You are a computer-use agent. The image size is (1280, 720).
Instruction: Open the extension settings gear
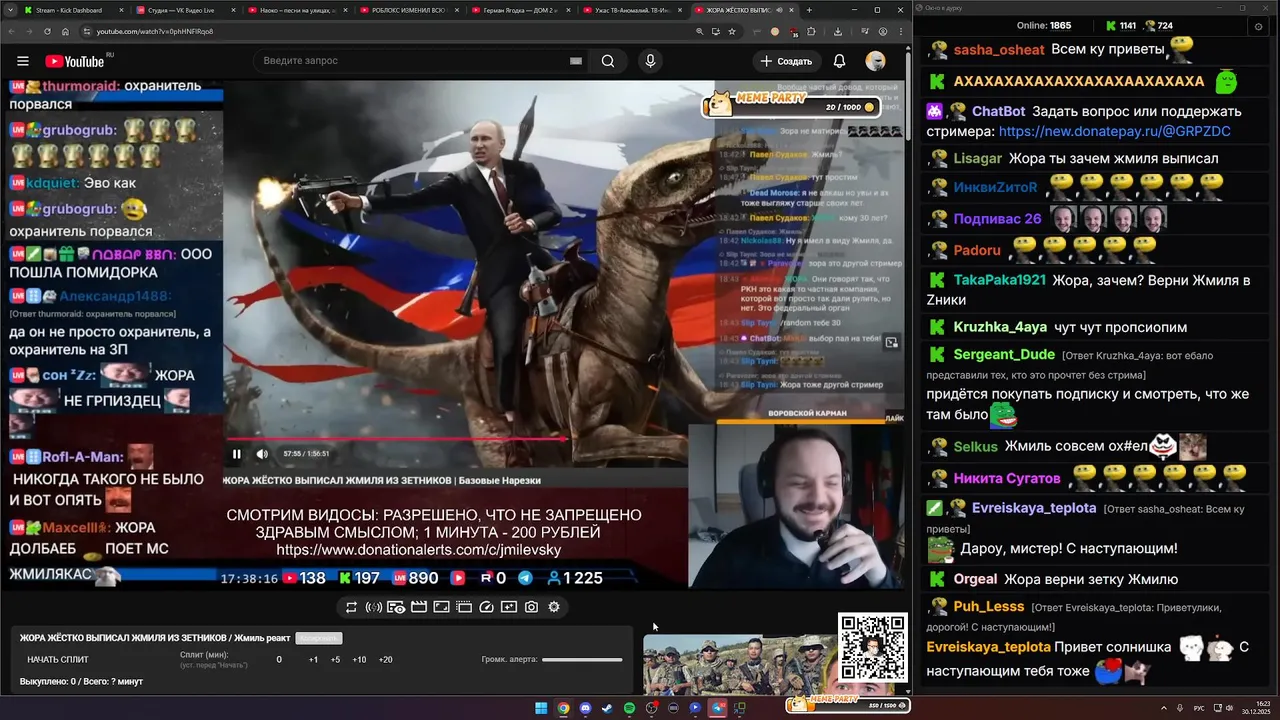coord(554,607)
